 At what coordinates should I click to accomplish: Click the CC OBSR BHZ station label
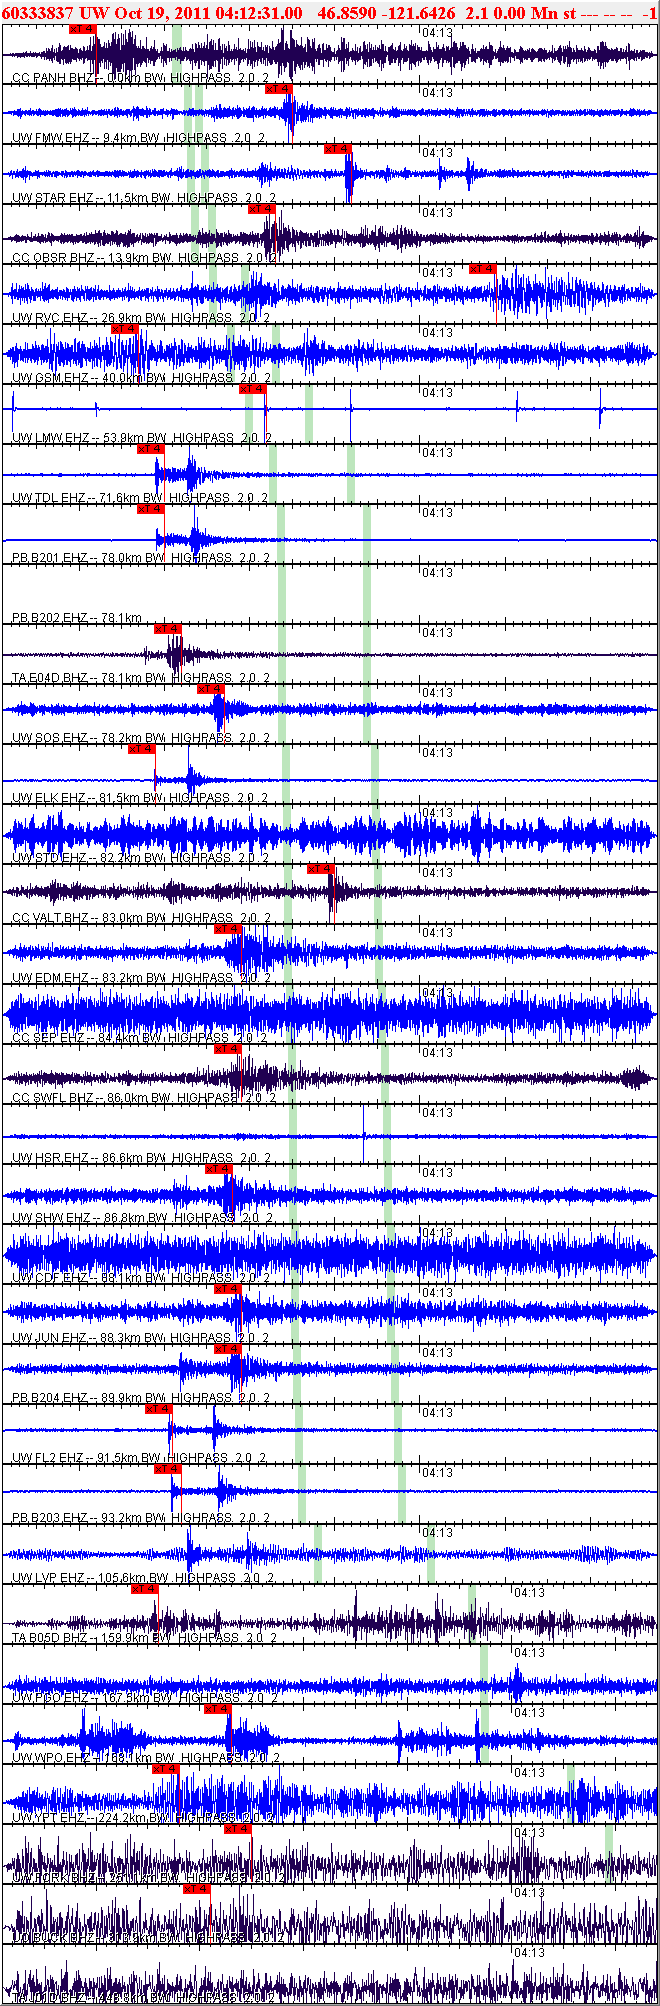[54, 258]
